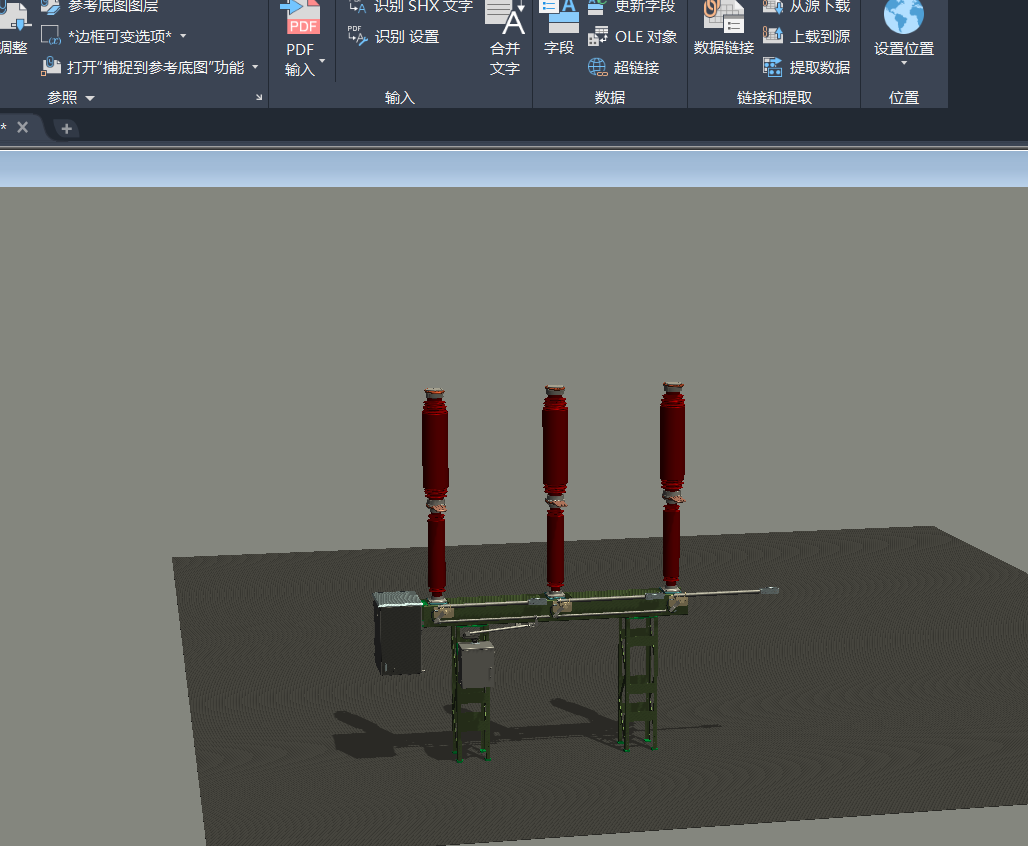Screen dimensions: 1028x846
Task: Click the 位置 panel title
Action: pos(903,98)
